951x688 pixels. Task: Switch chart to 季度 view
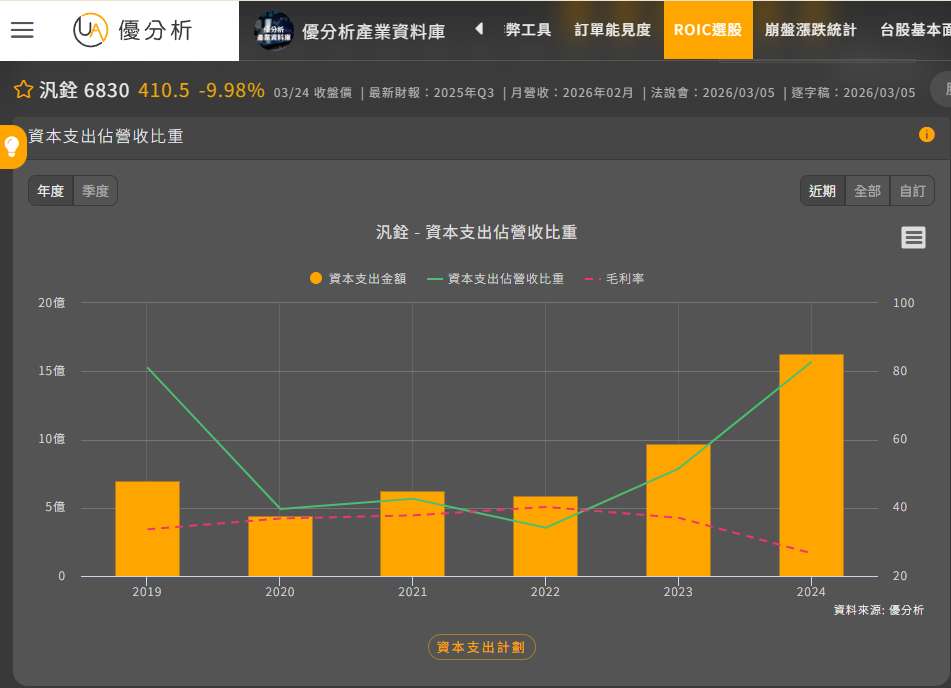pyautogui.click(x=96, y=191)
